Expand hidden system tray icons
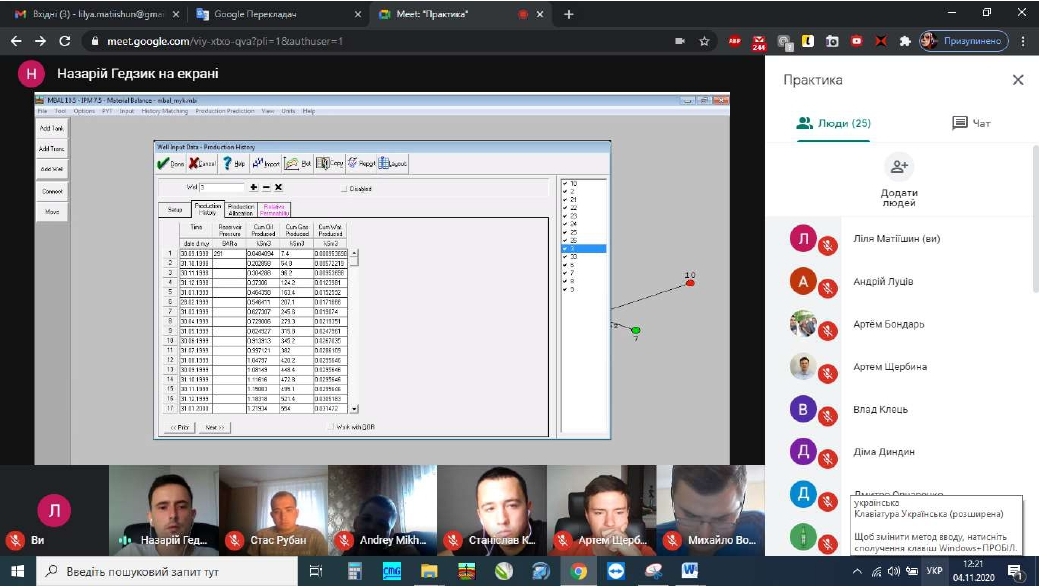Image resolution: width=1047 pixels, height=588 pixels. tap(857, 572)
